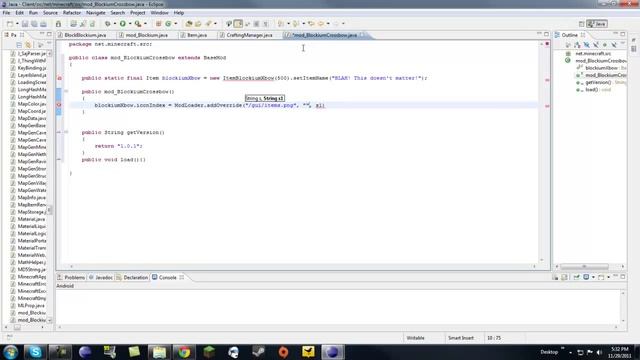
Task: Click the External Tools run icon
Action: 138,24
